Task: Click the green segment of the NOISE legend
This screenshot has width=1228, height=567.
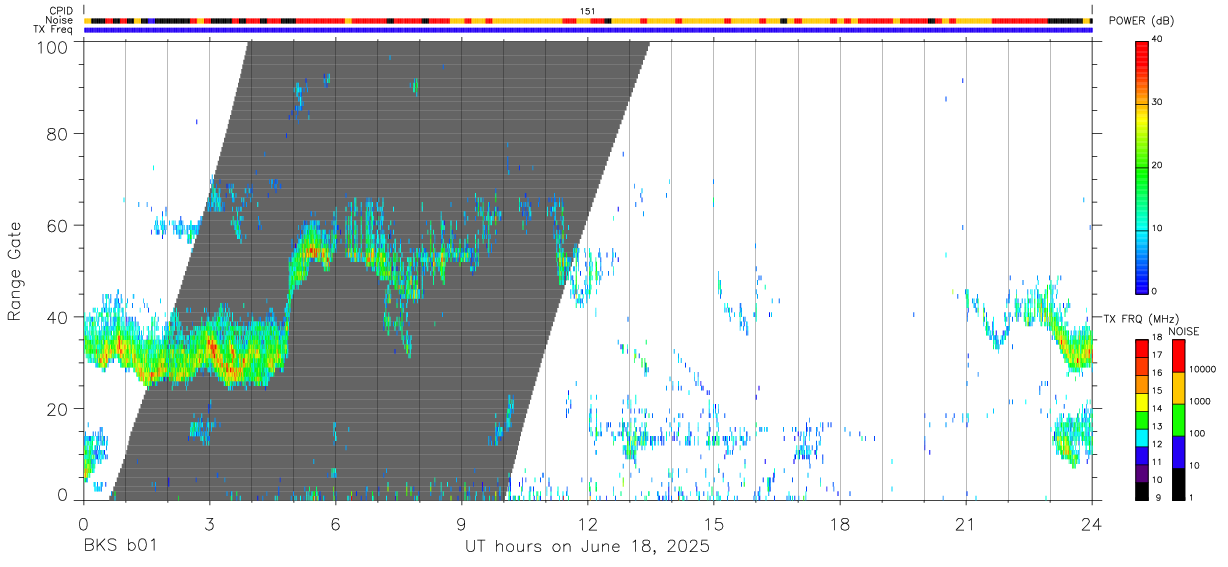Action: tap(1179, 418)
